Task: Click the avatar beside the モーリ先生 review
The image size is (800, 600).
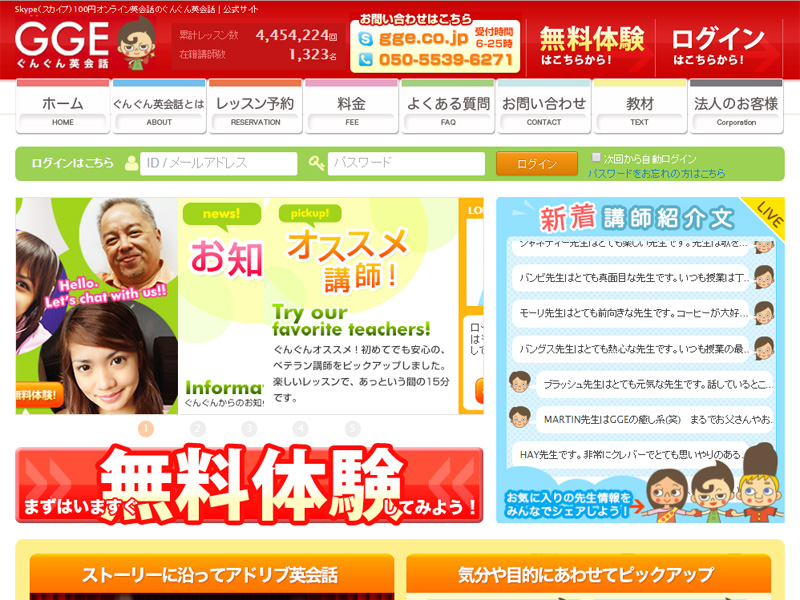Action: (764, 313)
